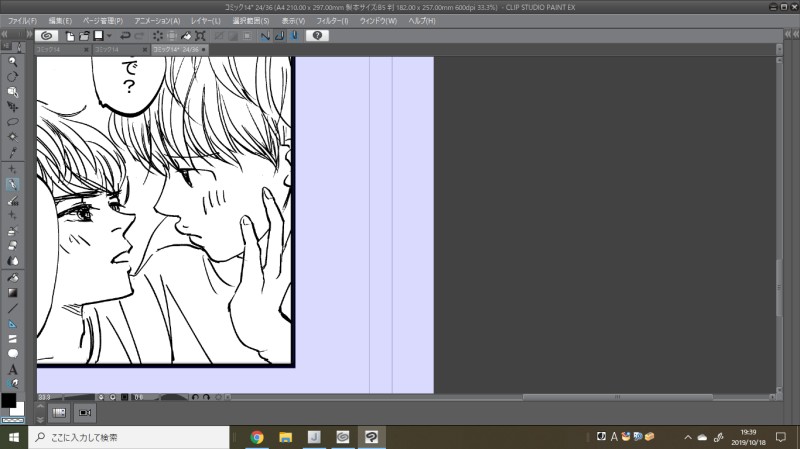Open the フィルター(I) menu

[332, 21]
